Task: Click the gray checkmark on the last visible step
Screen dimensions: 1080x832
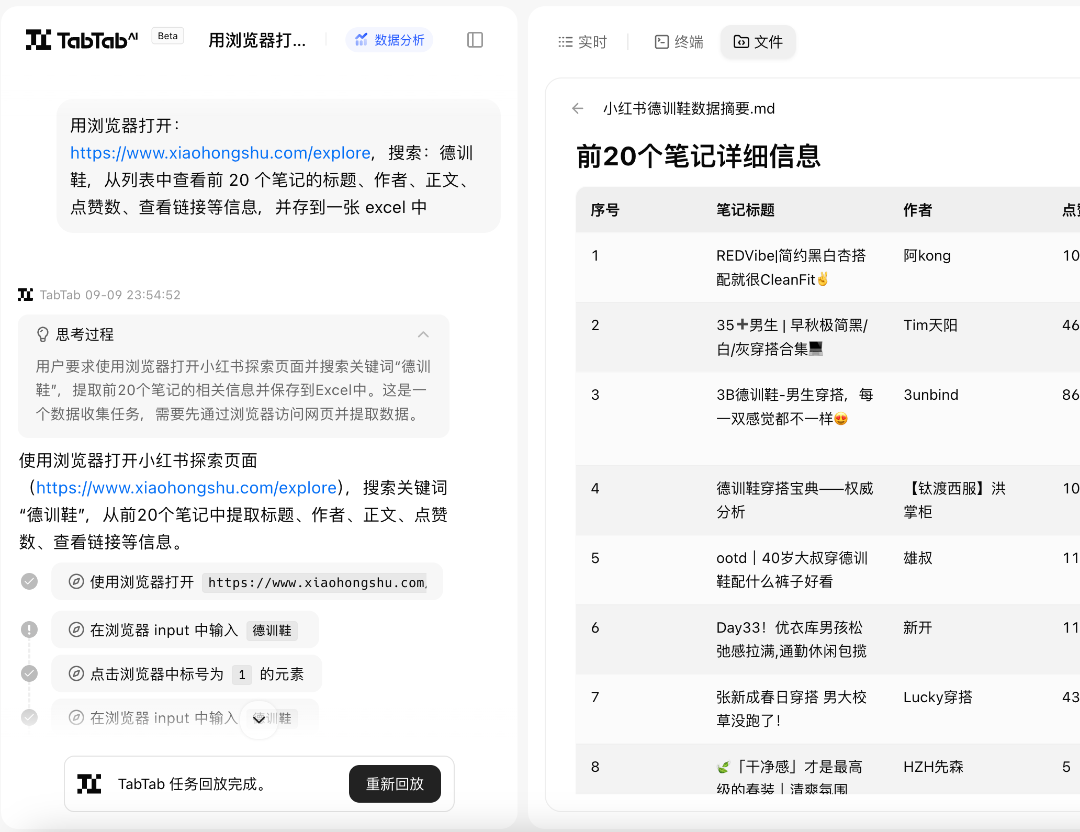Action: point(29,718)
